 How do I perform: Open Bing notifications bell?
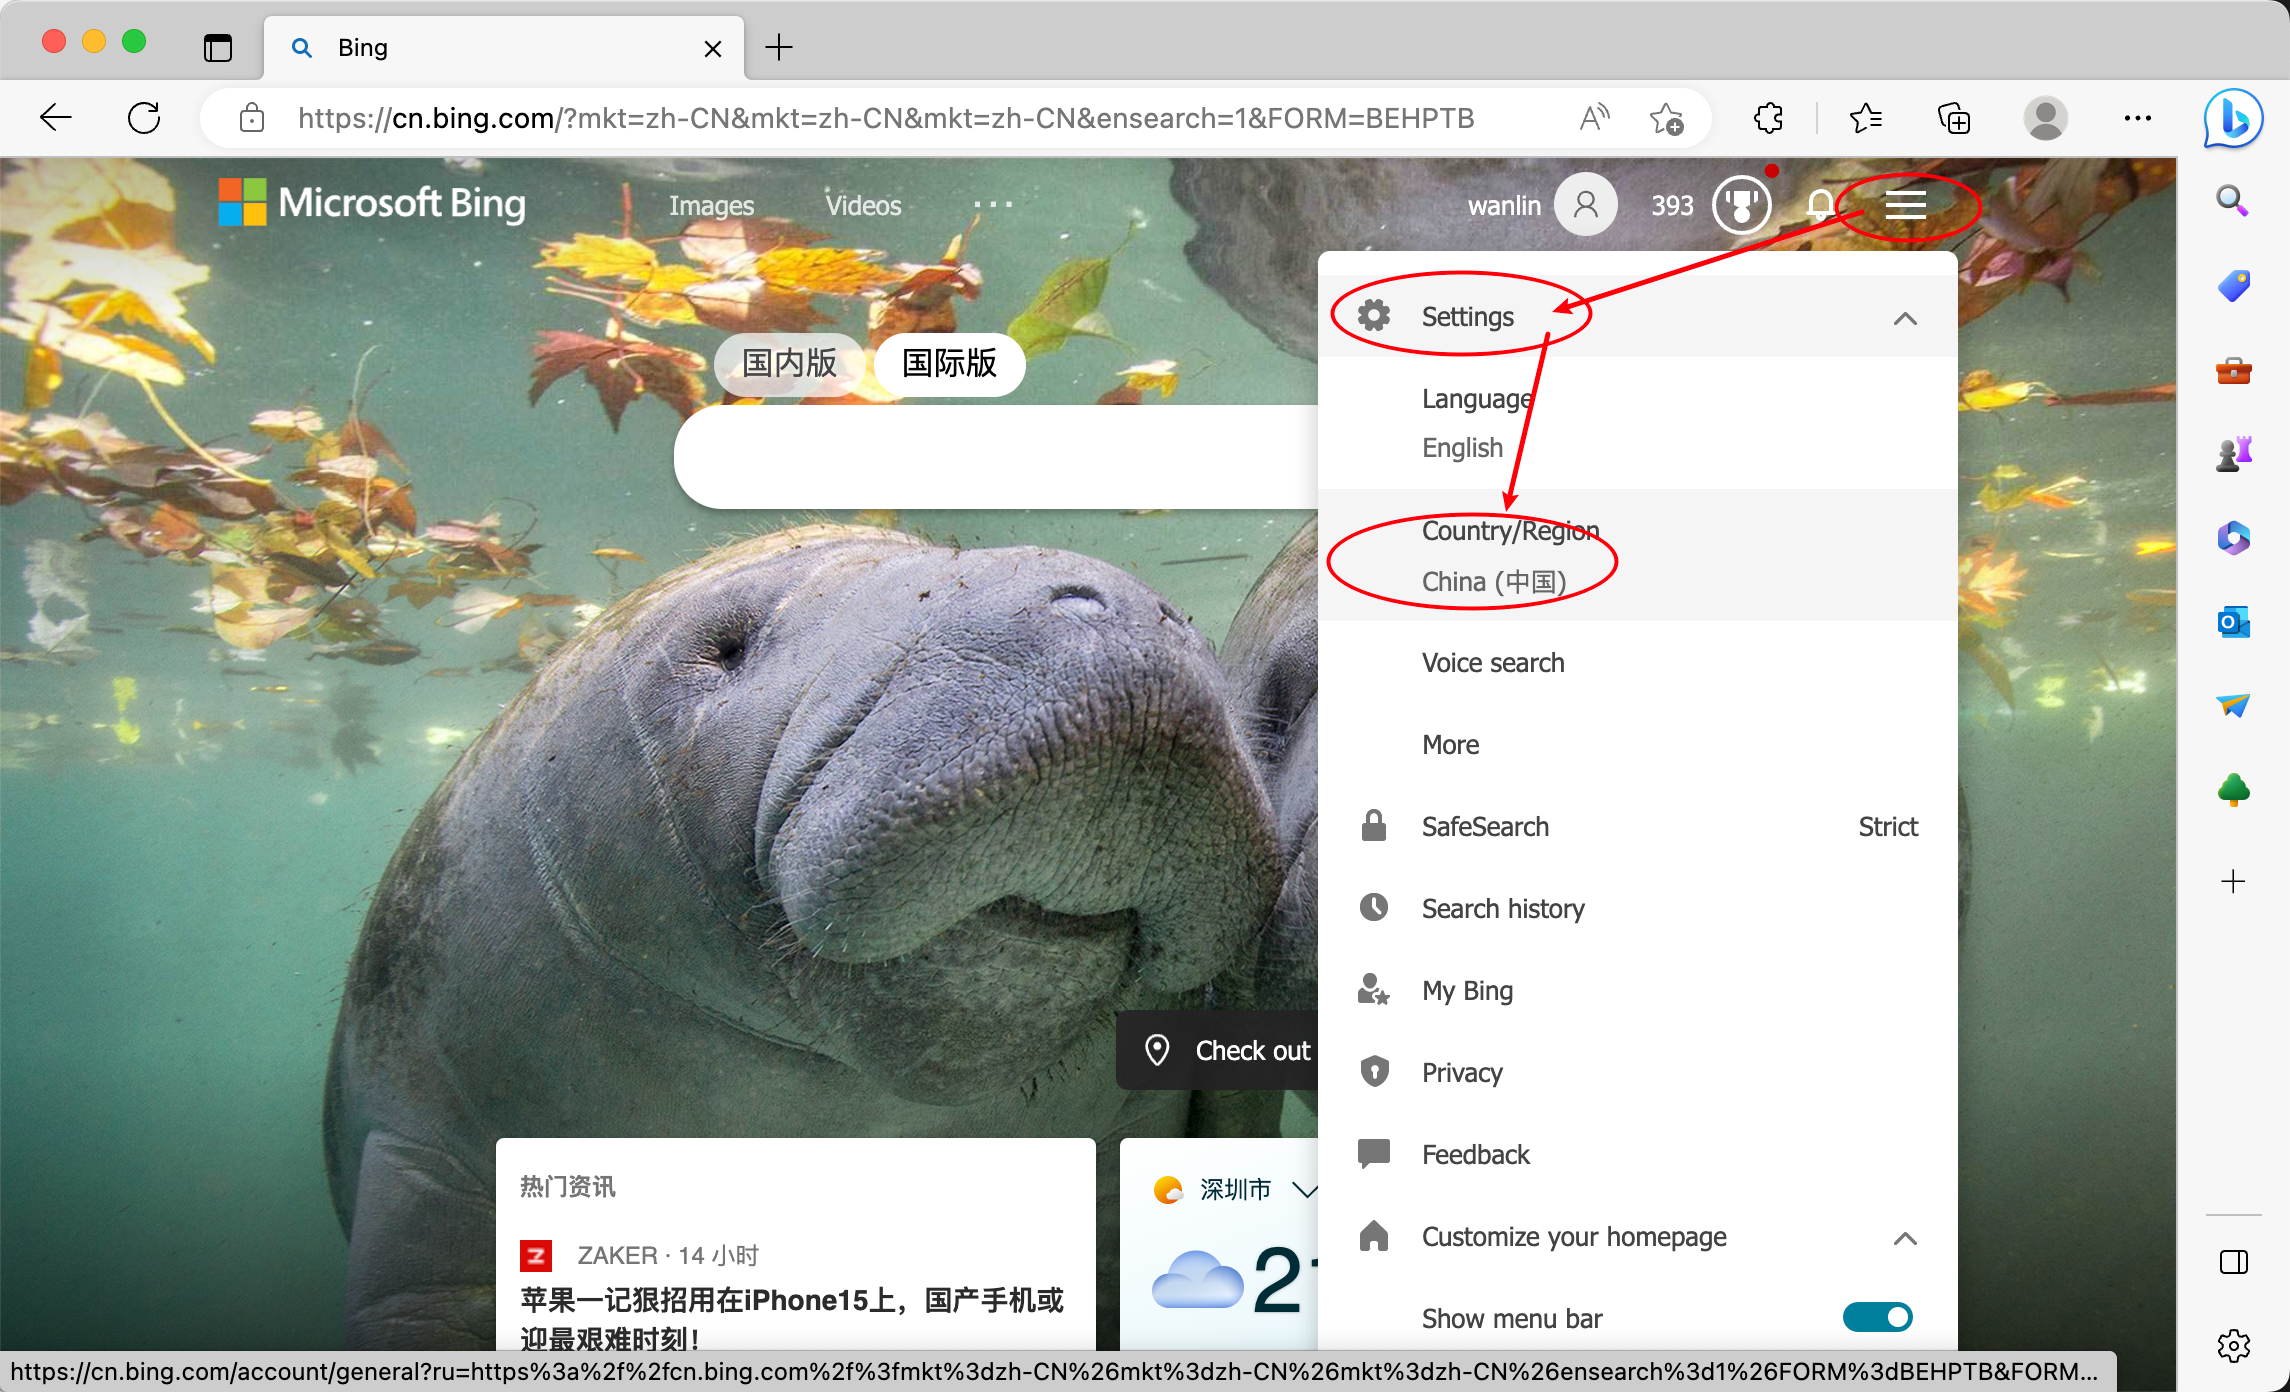click(x=1820, y=205)
